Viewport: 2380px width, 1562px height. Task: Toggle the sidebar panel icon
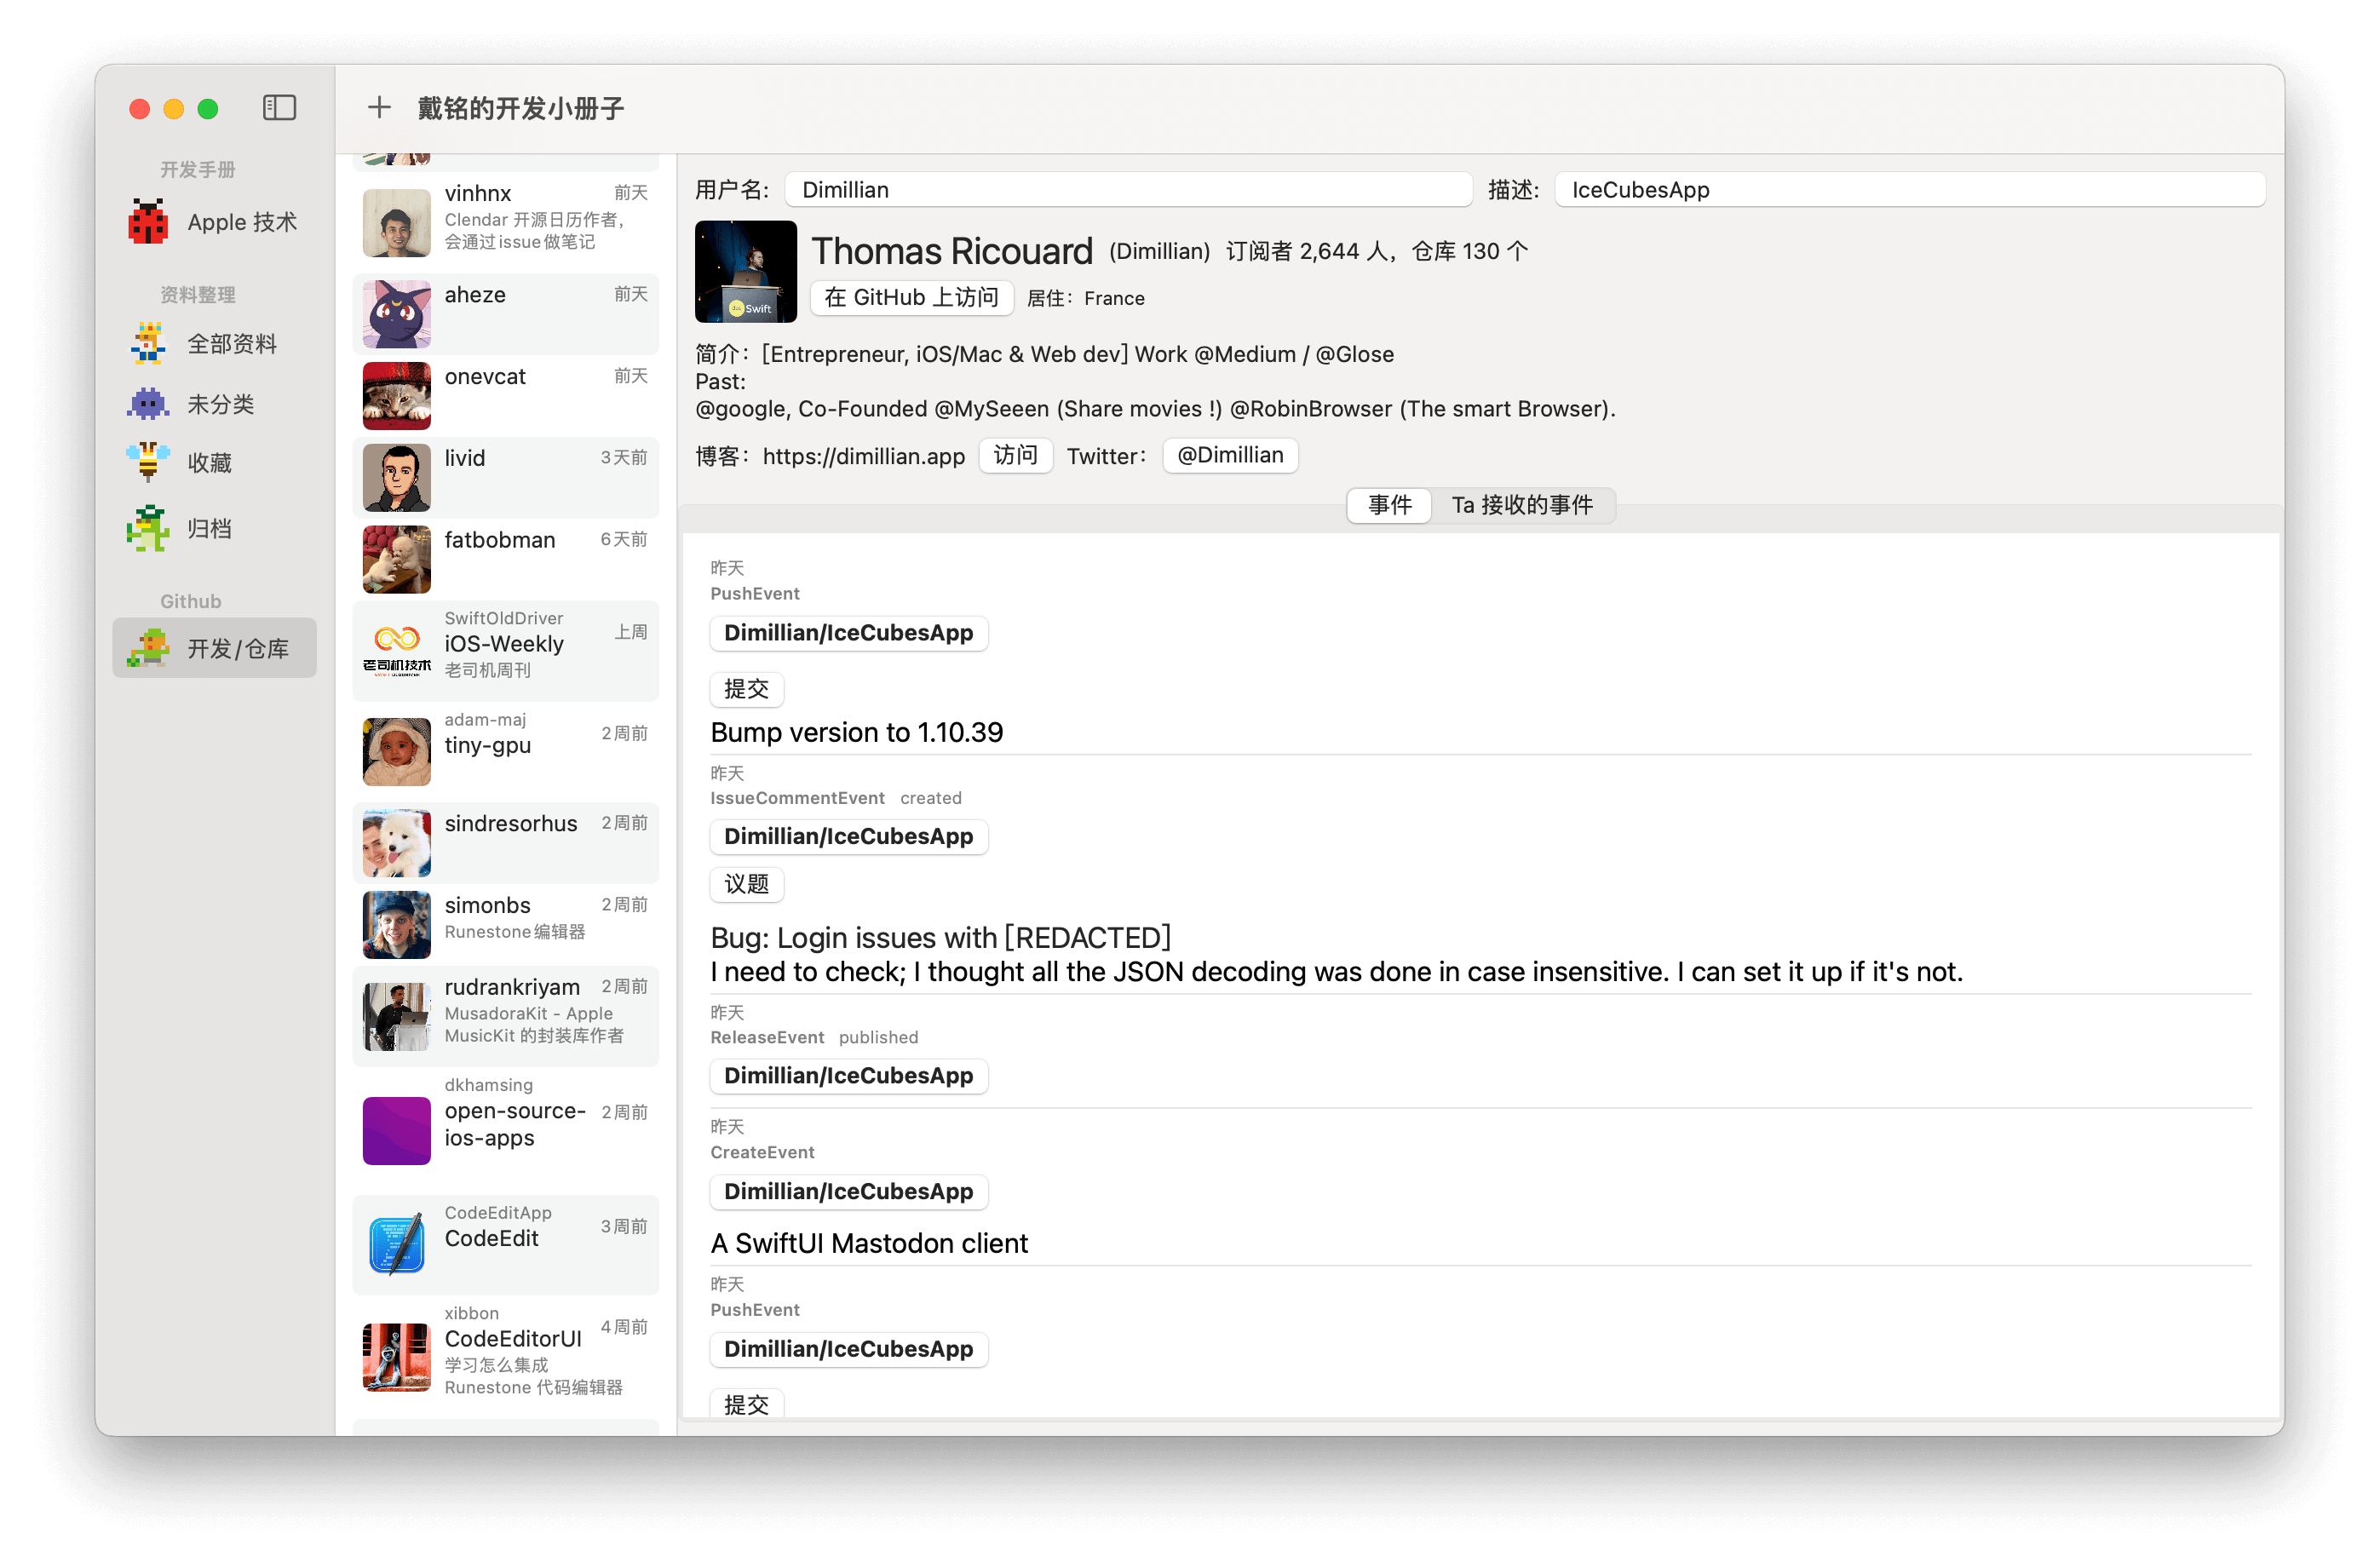(279, 108)
